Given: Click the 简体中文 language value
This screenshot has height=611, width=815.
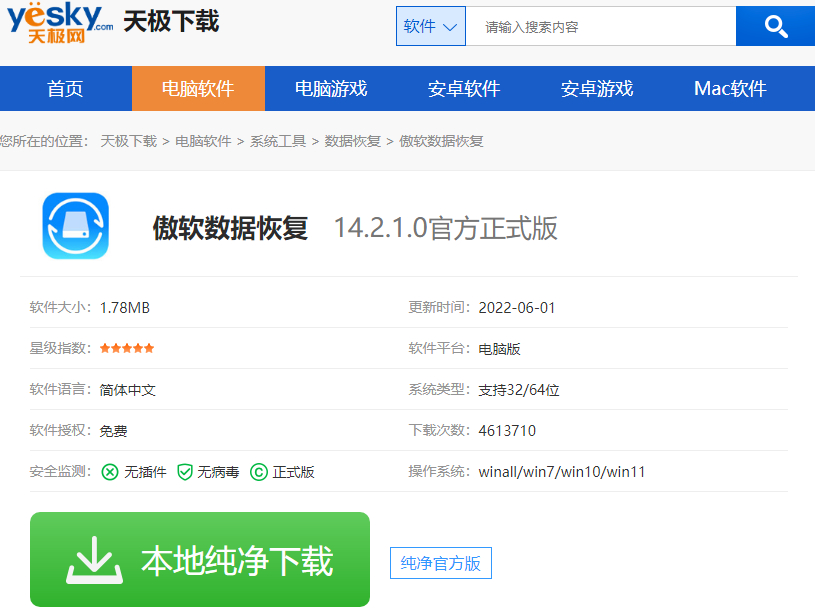Looking at the screenshot, I should [x=128, y=390].
